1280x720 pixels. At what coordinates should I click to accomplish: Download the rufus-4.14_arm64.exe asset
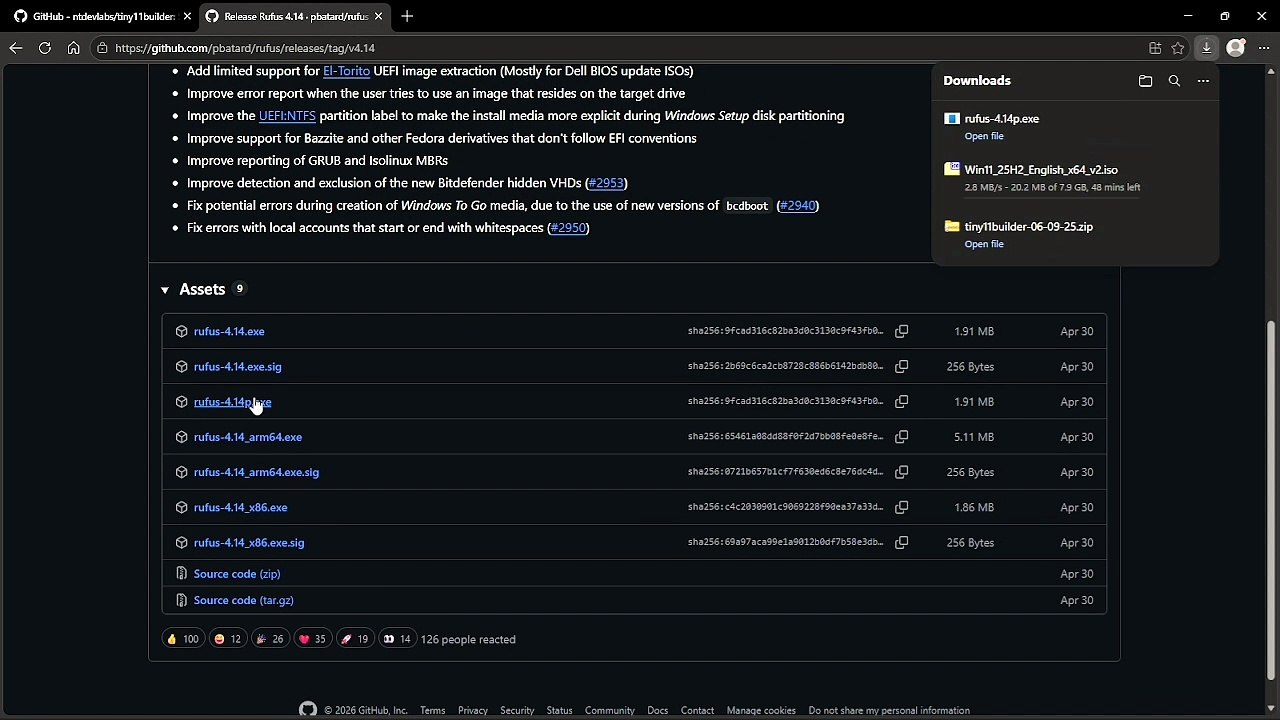pos(248,437)
